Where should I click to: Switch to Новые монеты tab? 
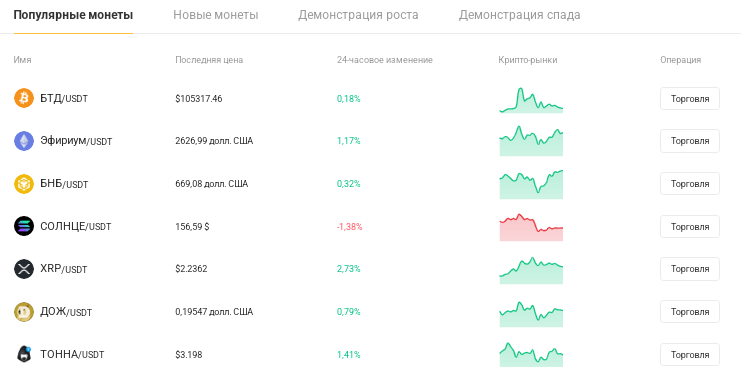click(215, 15)
